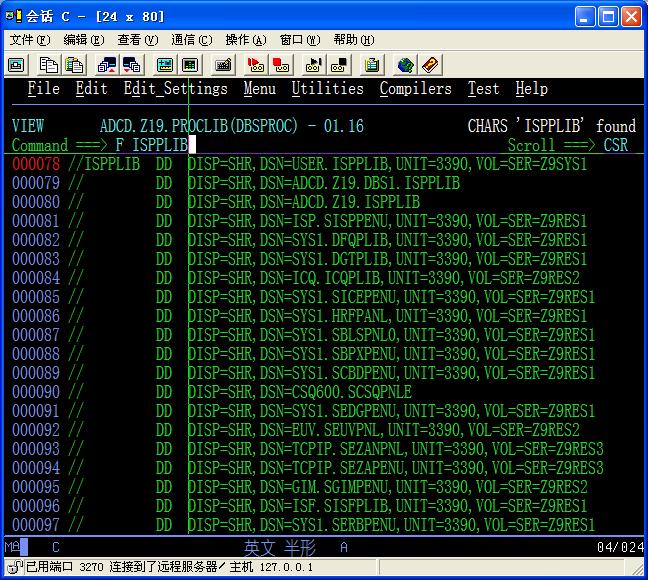Select the ISPF Edit action bar item
This screenshot has width=648, height=580.
[91, 88]
